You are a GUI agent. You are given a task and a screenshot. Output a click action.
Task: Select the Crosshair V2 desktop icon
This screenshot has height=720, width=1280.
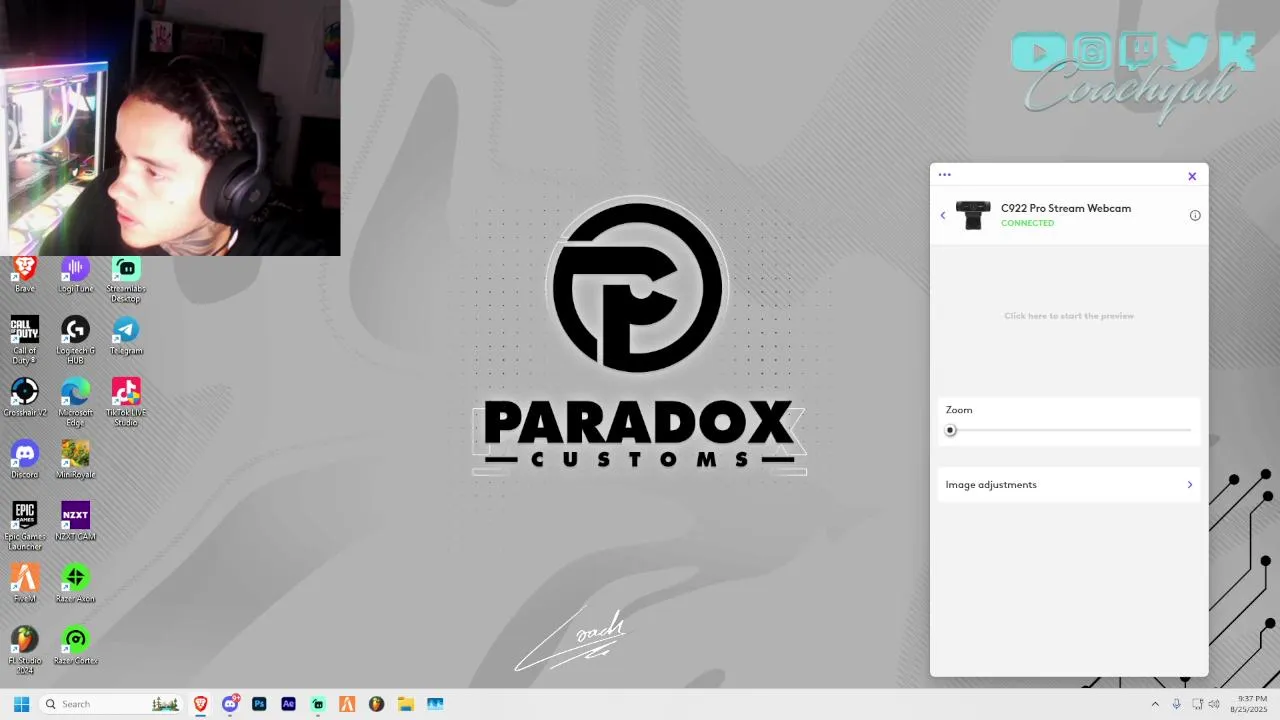(x=24, y=398)
